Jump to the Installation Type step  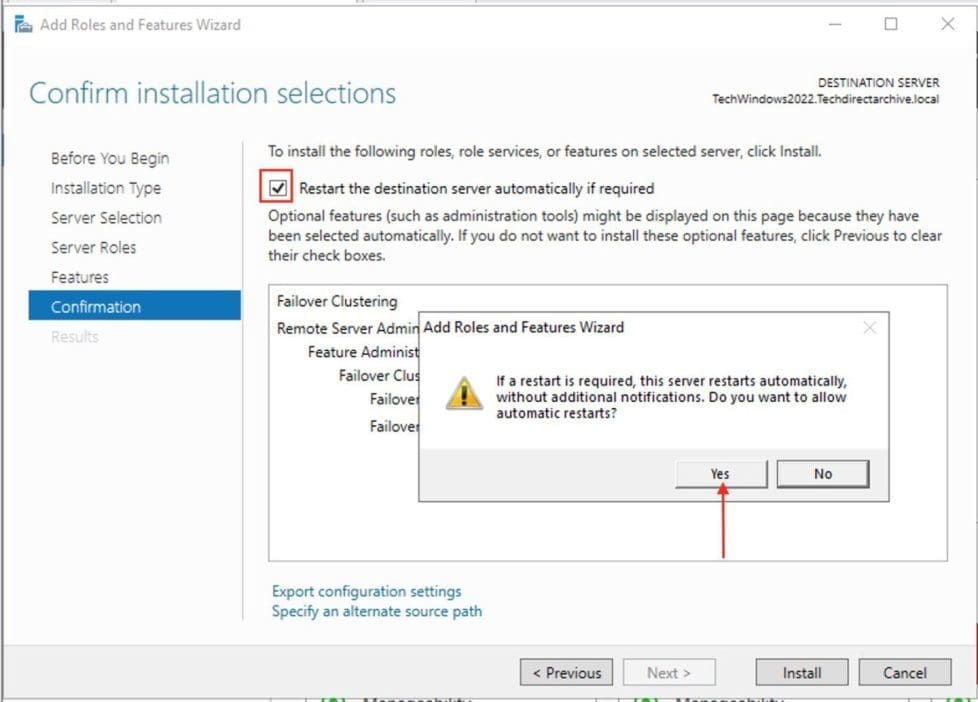pyautogui.click(x=106, y=188)
